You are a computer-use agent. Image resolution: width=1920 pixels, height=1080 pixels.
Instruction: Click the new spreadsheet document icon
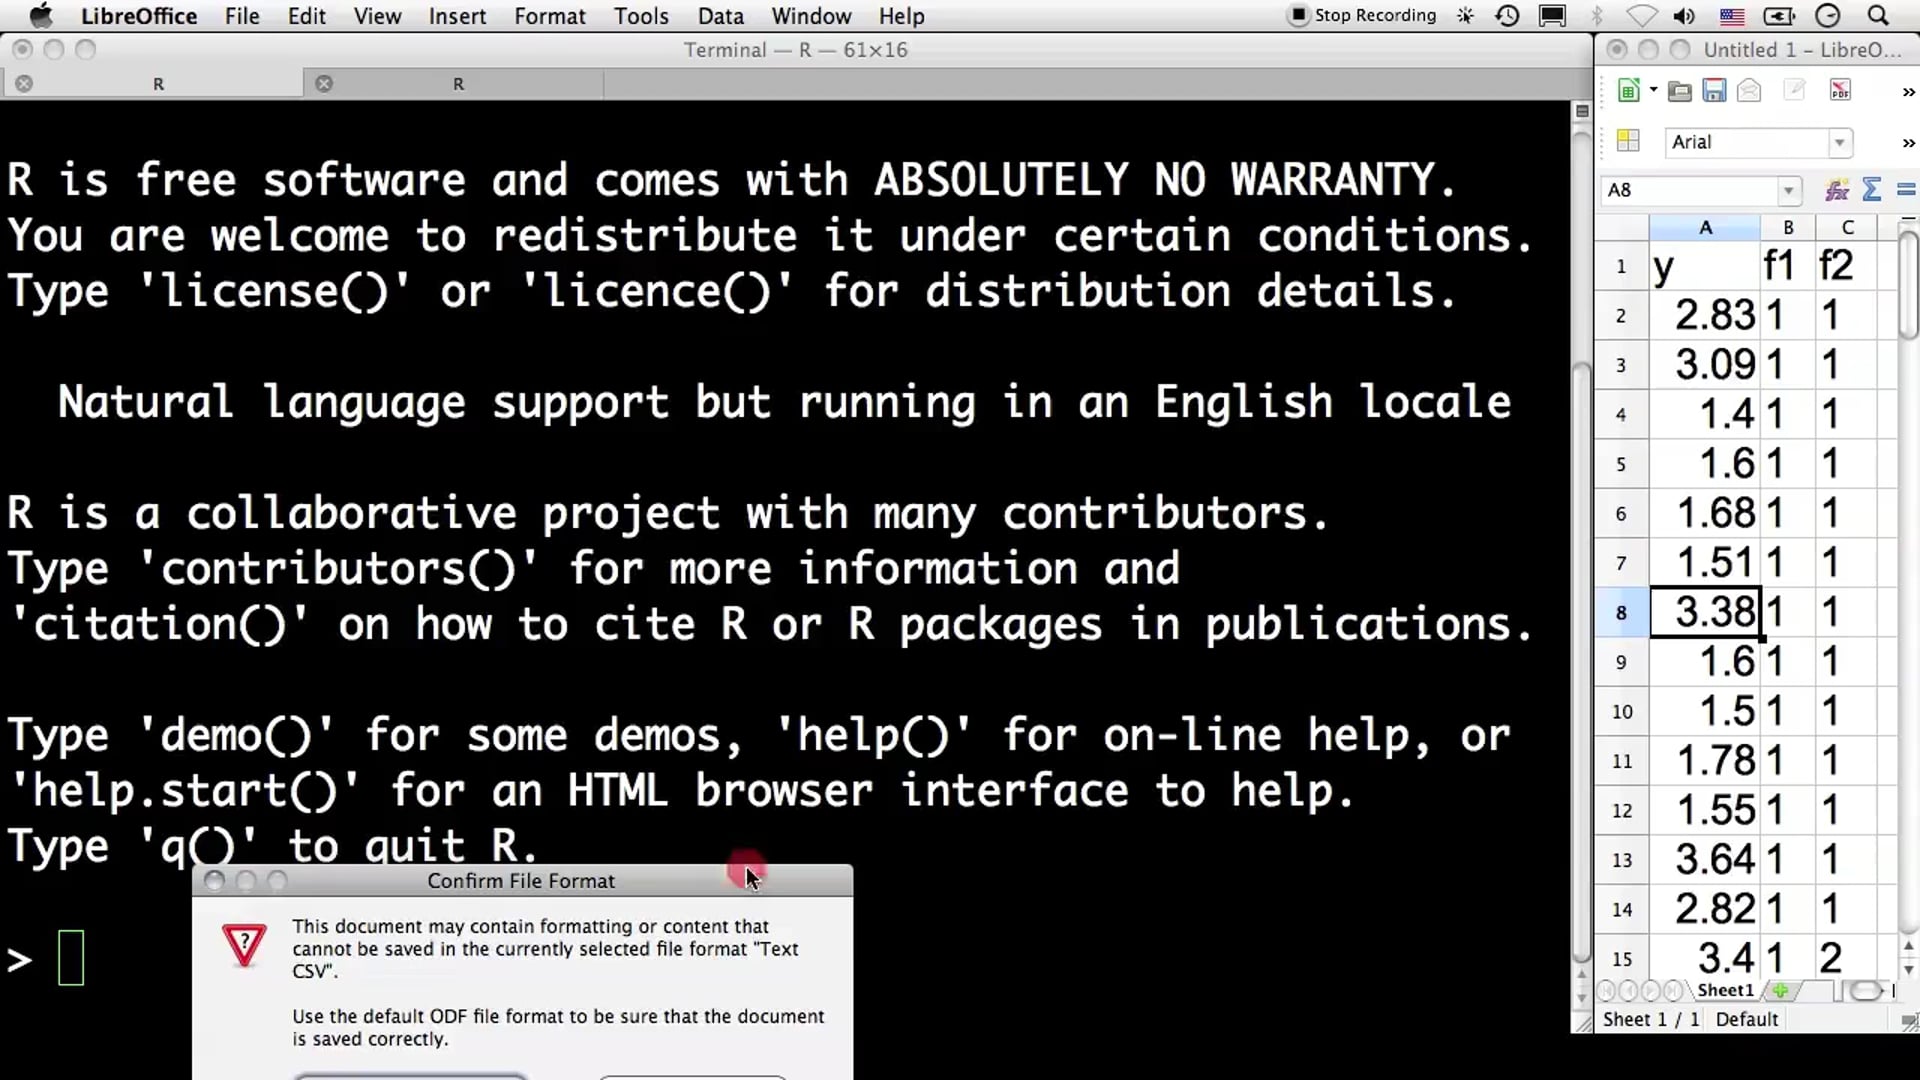click(1628, 91)
